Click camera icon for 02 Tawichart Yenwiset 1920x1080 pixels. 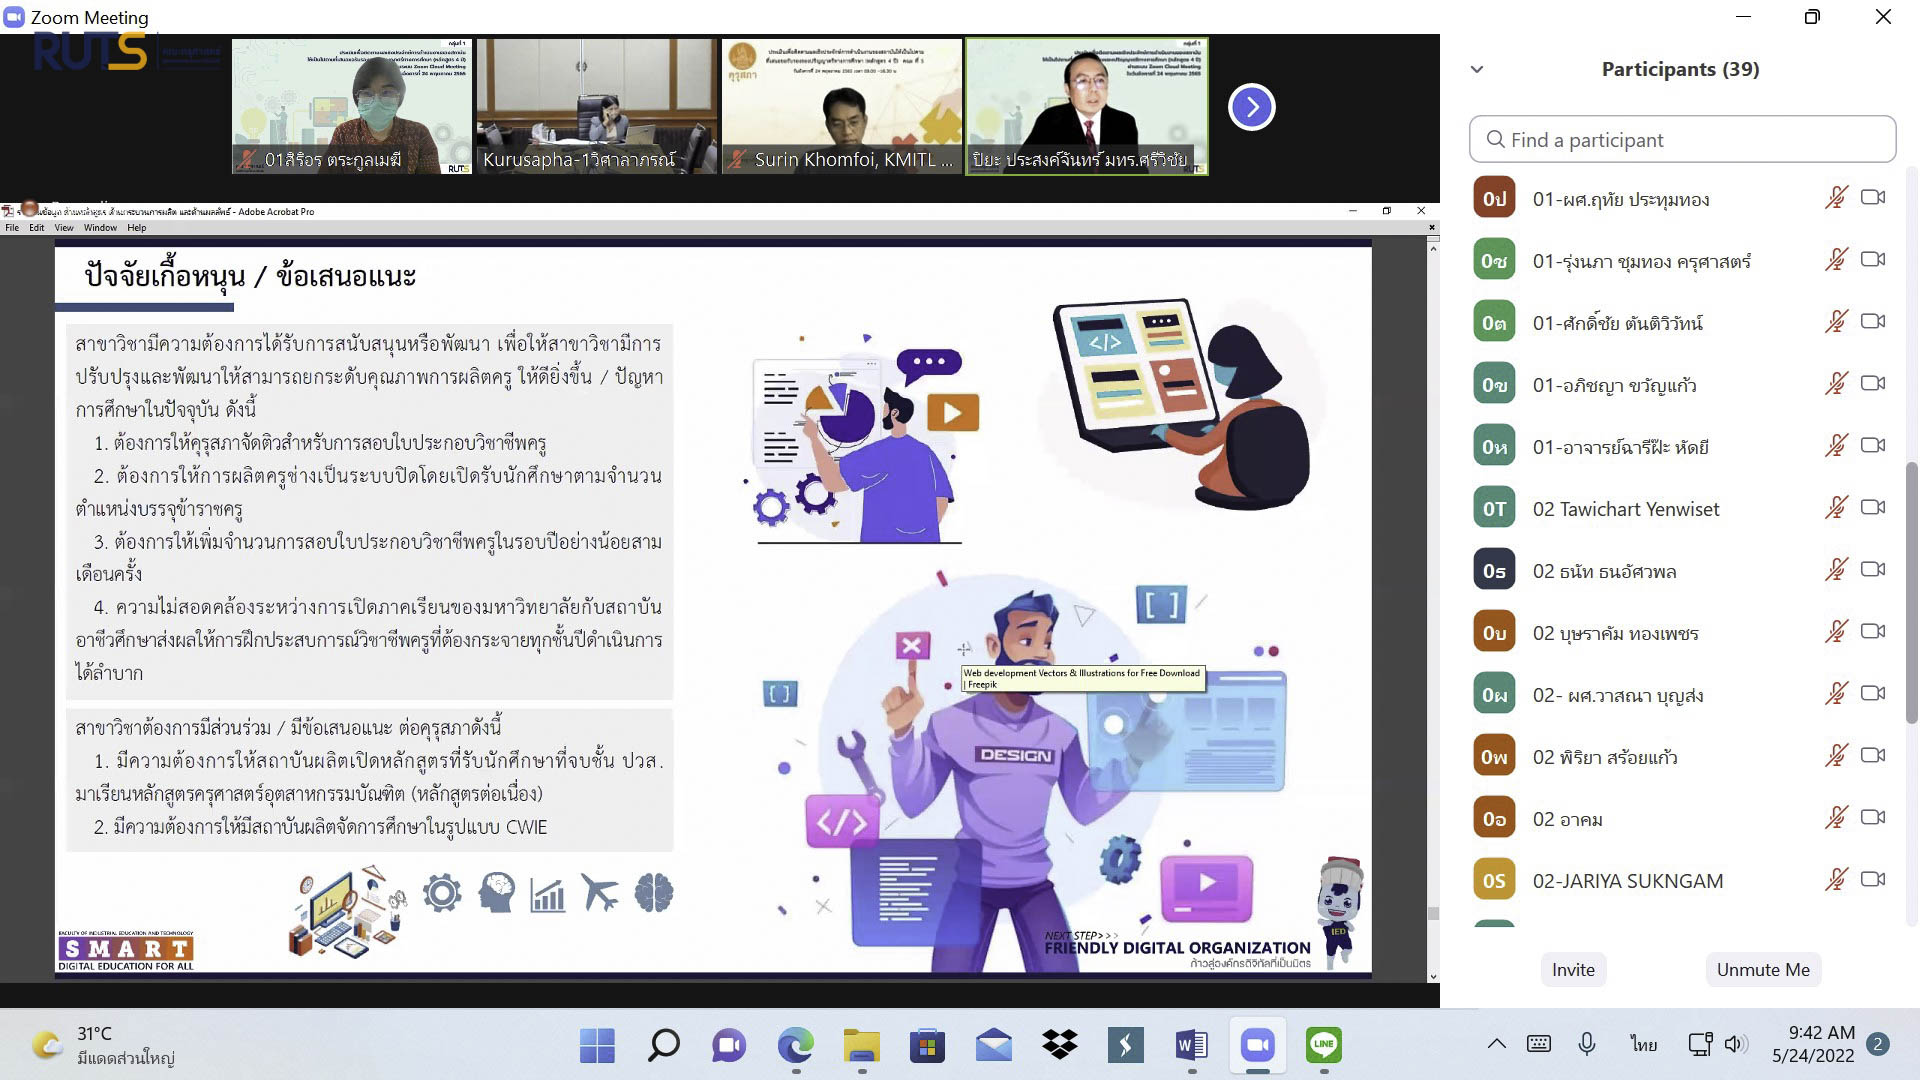click(x=1873, y=508)
